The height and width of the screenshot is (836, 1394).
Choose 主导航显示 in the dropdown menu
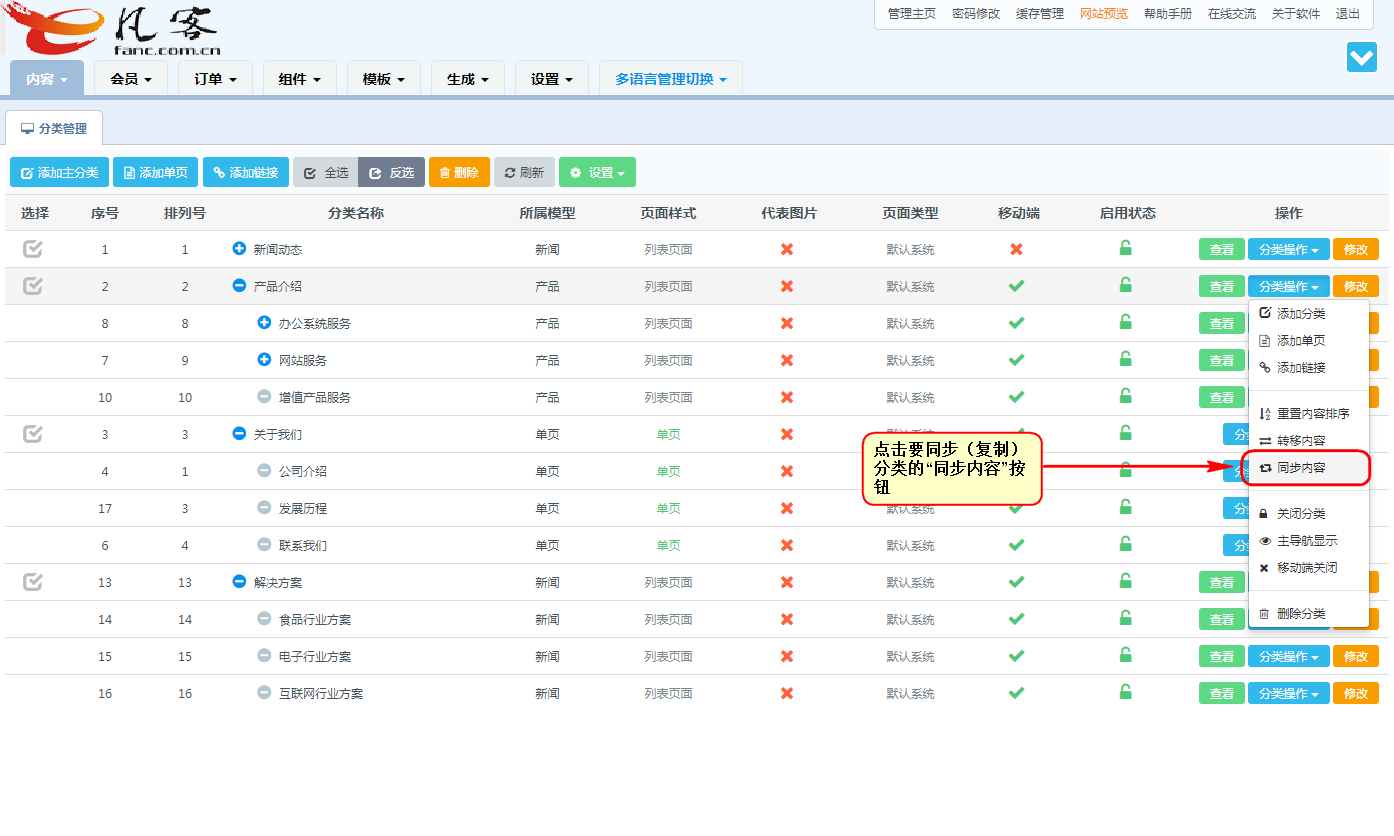(x=1309, y=540)
